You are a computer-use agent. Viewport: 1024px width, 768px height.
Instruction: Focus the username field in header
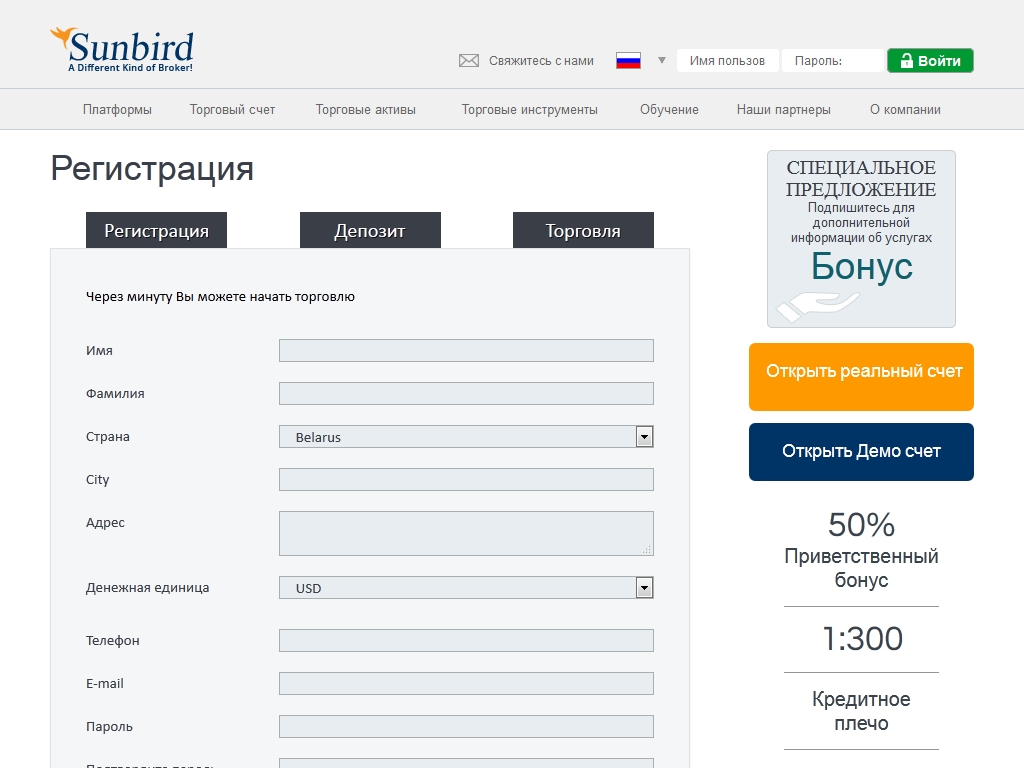click(728, 61)
